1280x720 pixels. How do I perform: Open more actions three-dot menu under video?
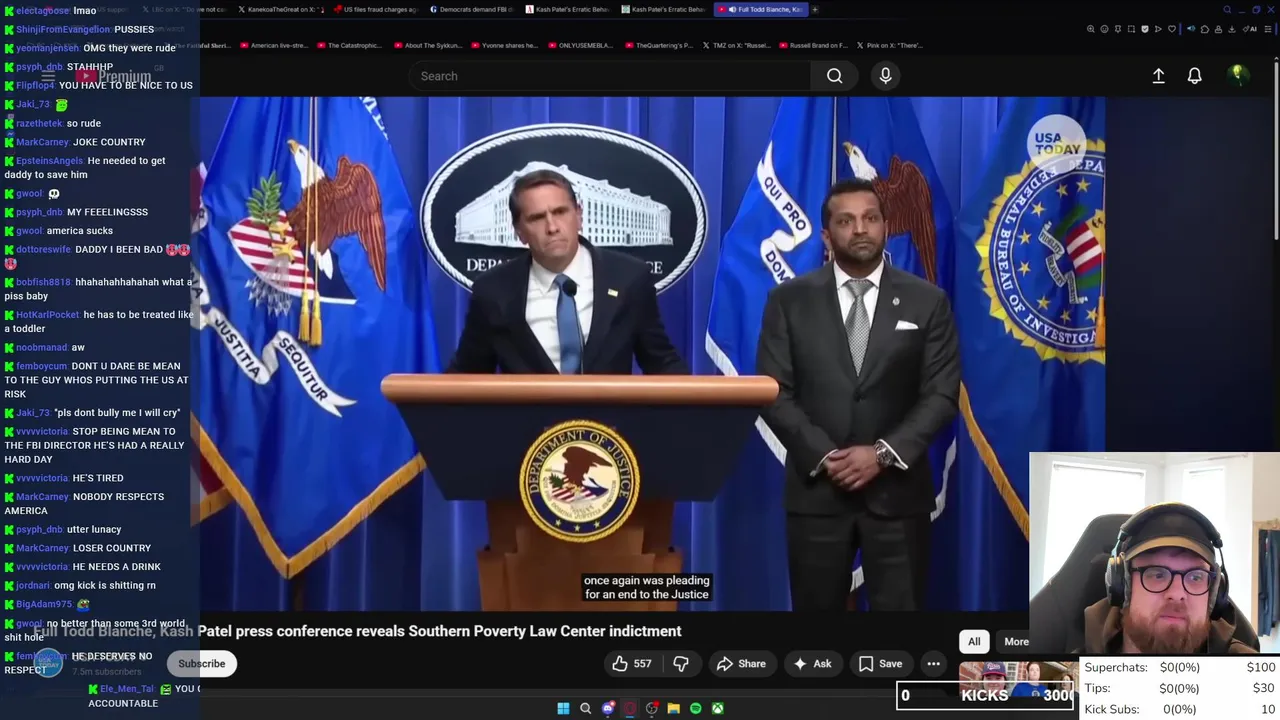933,664
